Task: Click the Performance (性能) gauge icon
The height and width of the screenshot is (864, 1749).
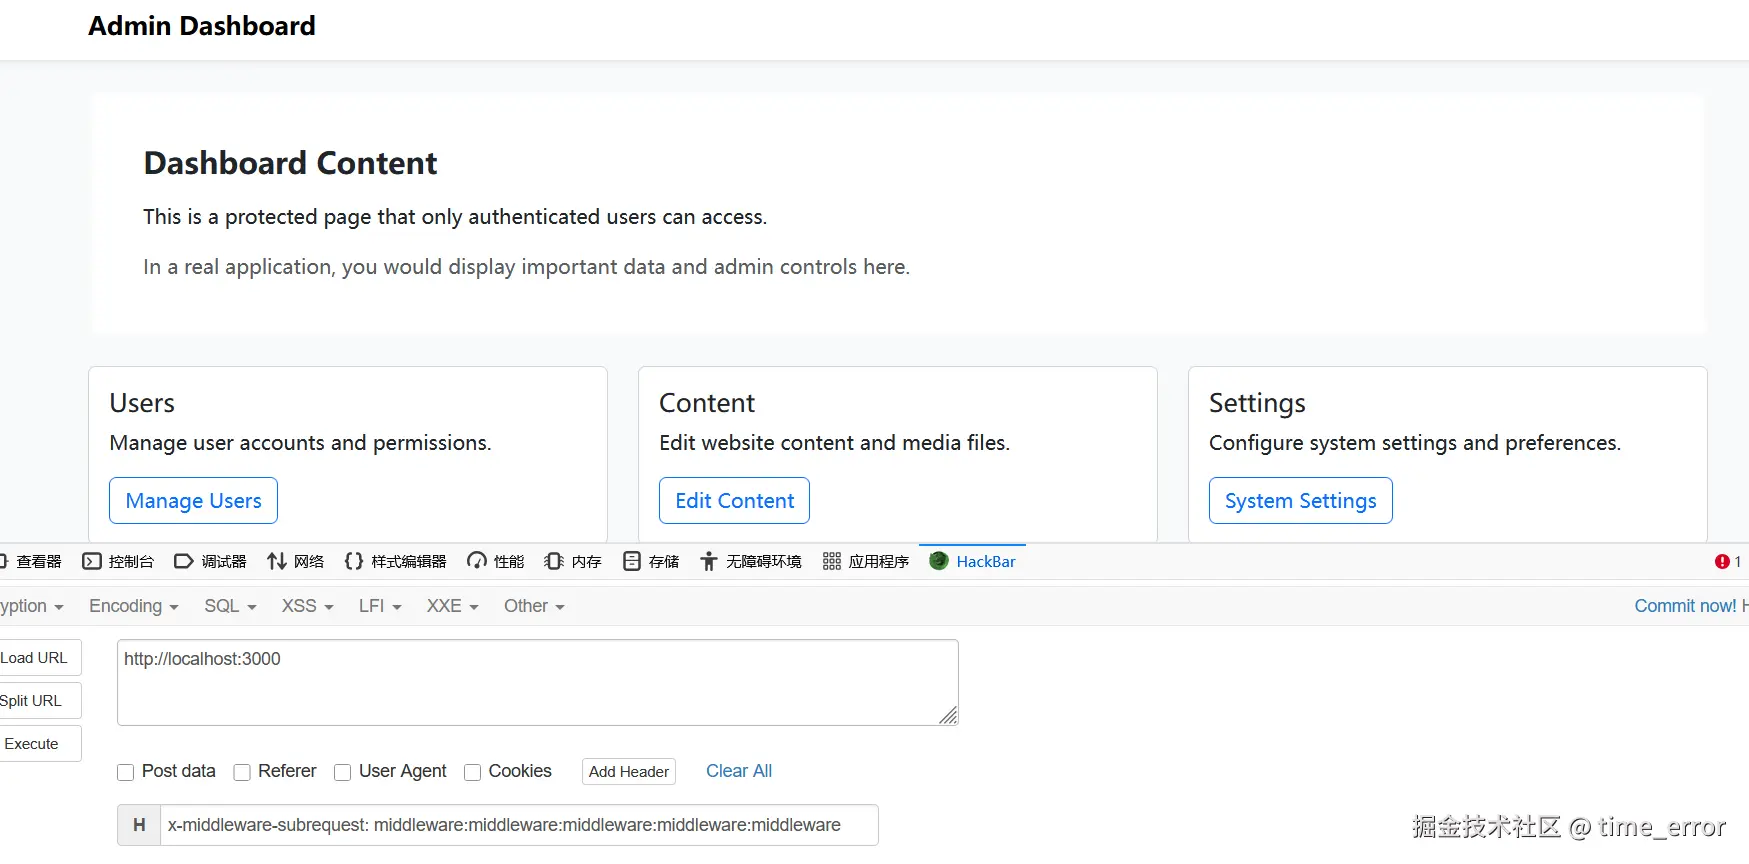Action: (477, 562)
